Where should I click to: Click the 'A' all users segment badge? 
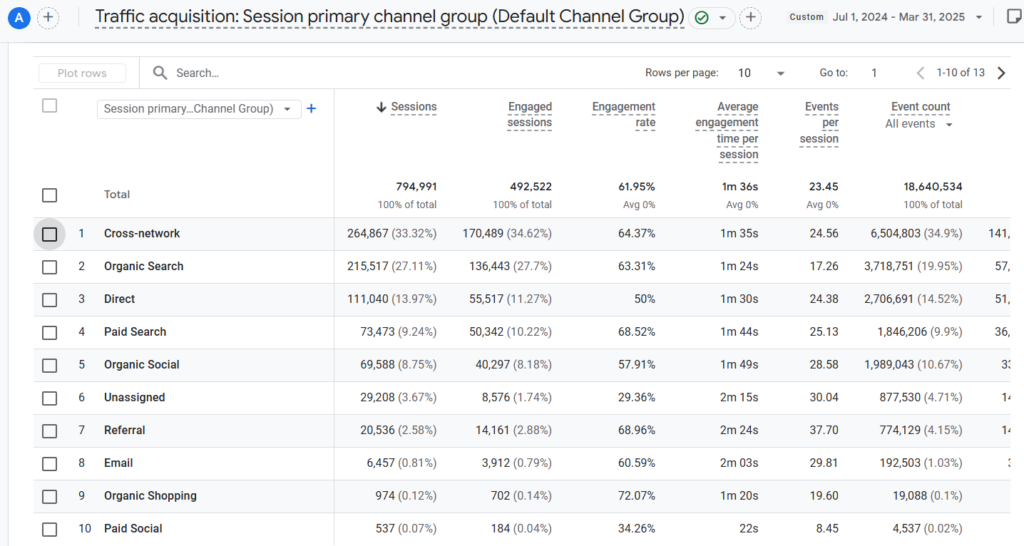(19, 17)
